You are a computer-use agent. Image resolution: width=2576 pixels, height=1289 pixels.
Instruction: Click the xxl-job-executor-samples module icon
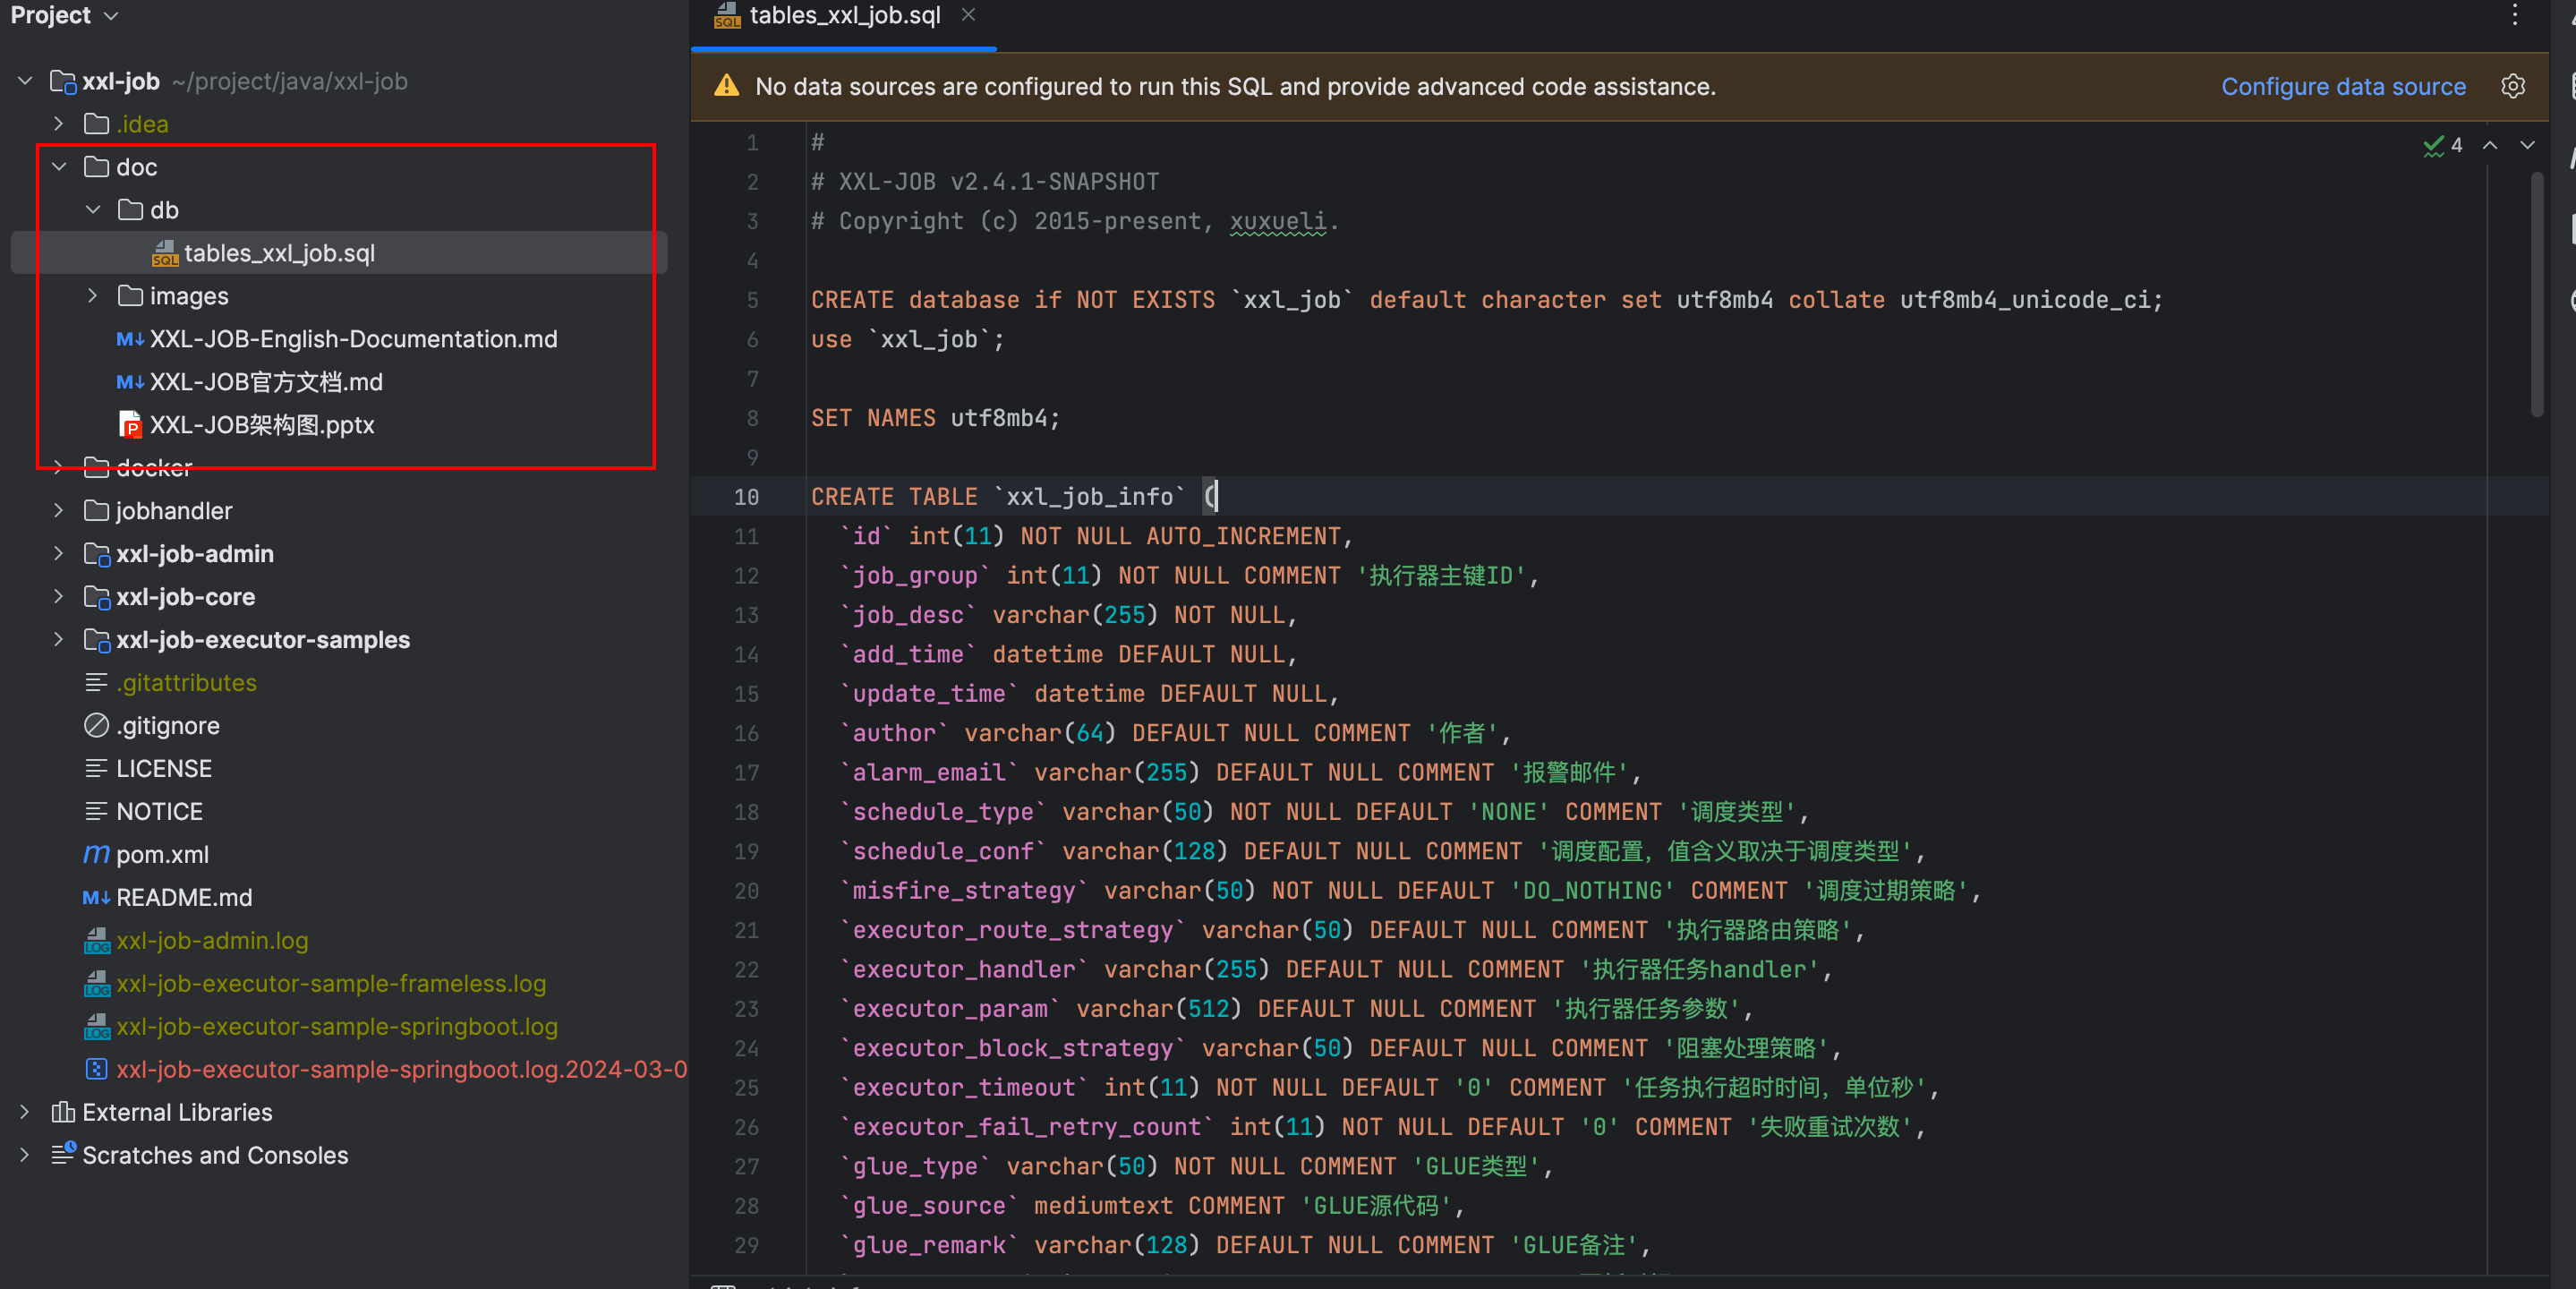coord(97,640)
